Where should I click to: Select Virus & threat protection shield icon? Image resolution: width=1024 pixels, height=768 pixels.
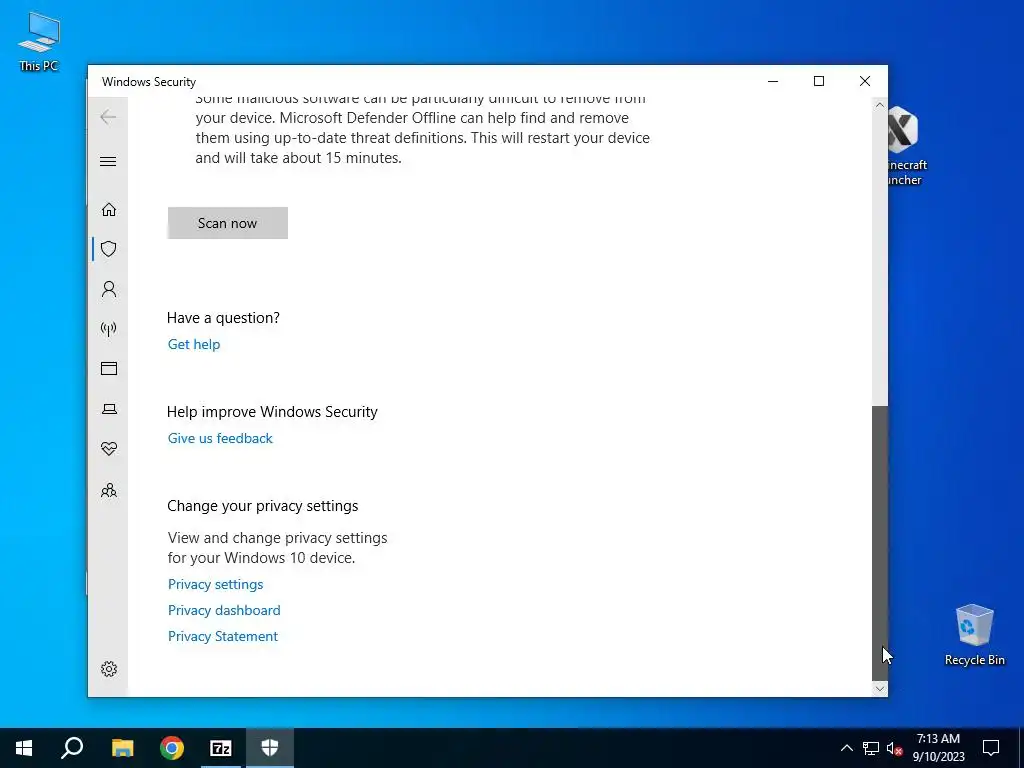tap(108, 249)
